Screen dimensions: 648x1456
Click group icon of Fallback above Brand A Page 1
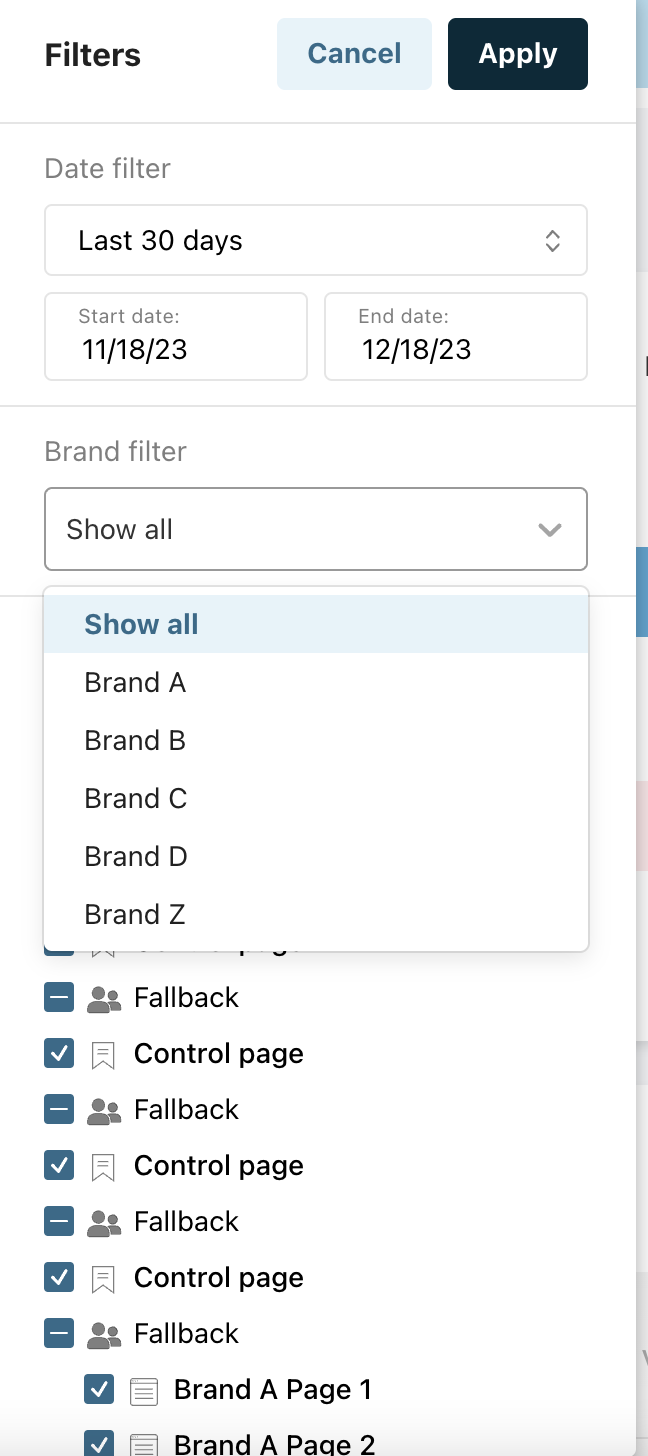104,1334
